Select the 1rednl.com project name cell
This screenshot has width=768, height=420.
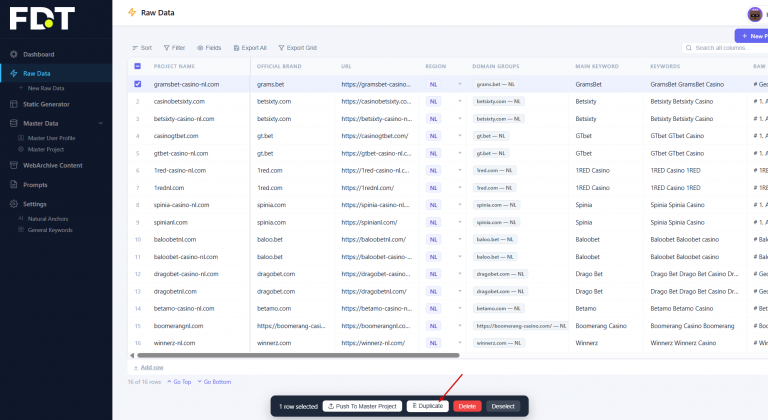pos(169,188)
